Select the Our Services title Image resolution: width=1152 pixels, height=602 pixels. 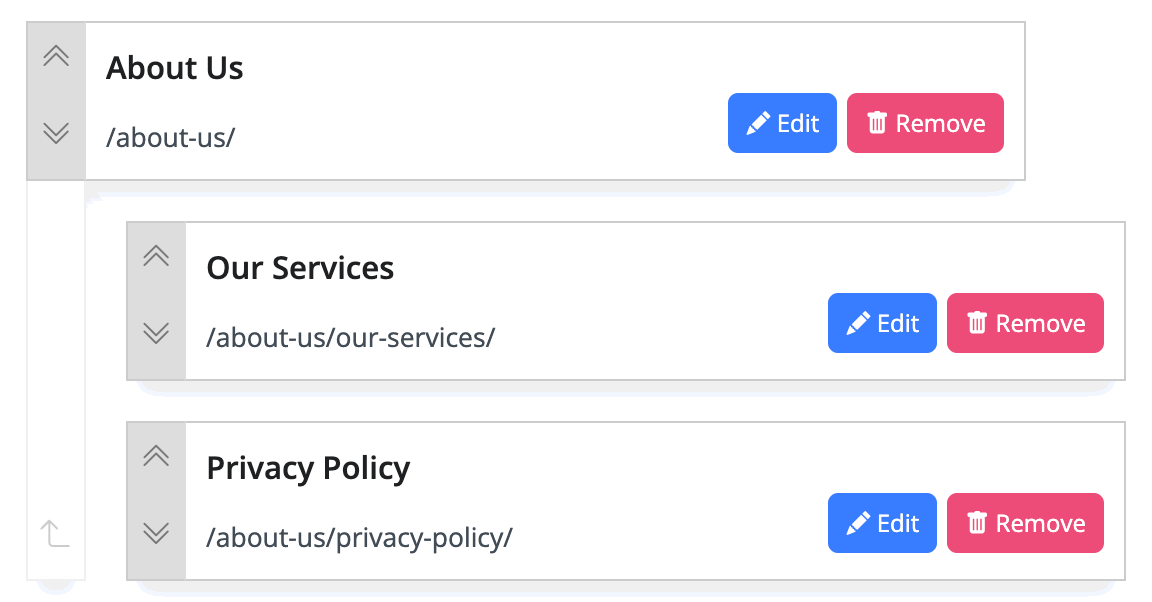300,268
